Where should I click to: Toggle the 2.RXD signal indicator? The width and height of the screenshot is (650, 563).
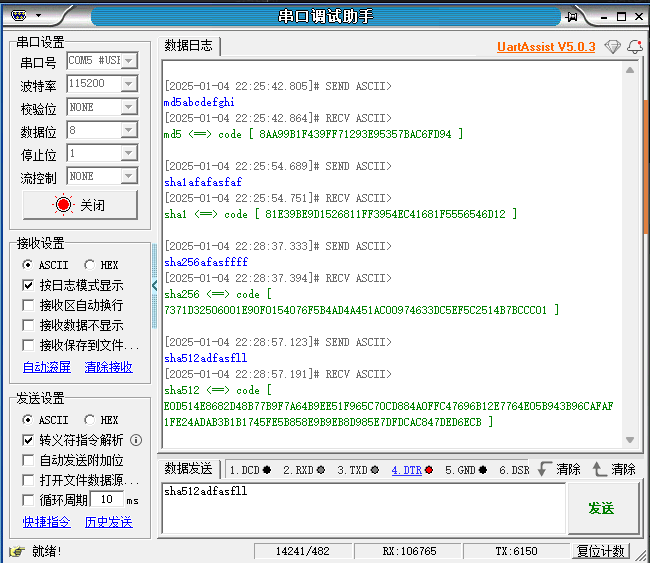click(304, 470)
